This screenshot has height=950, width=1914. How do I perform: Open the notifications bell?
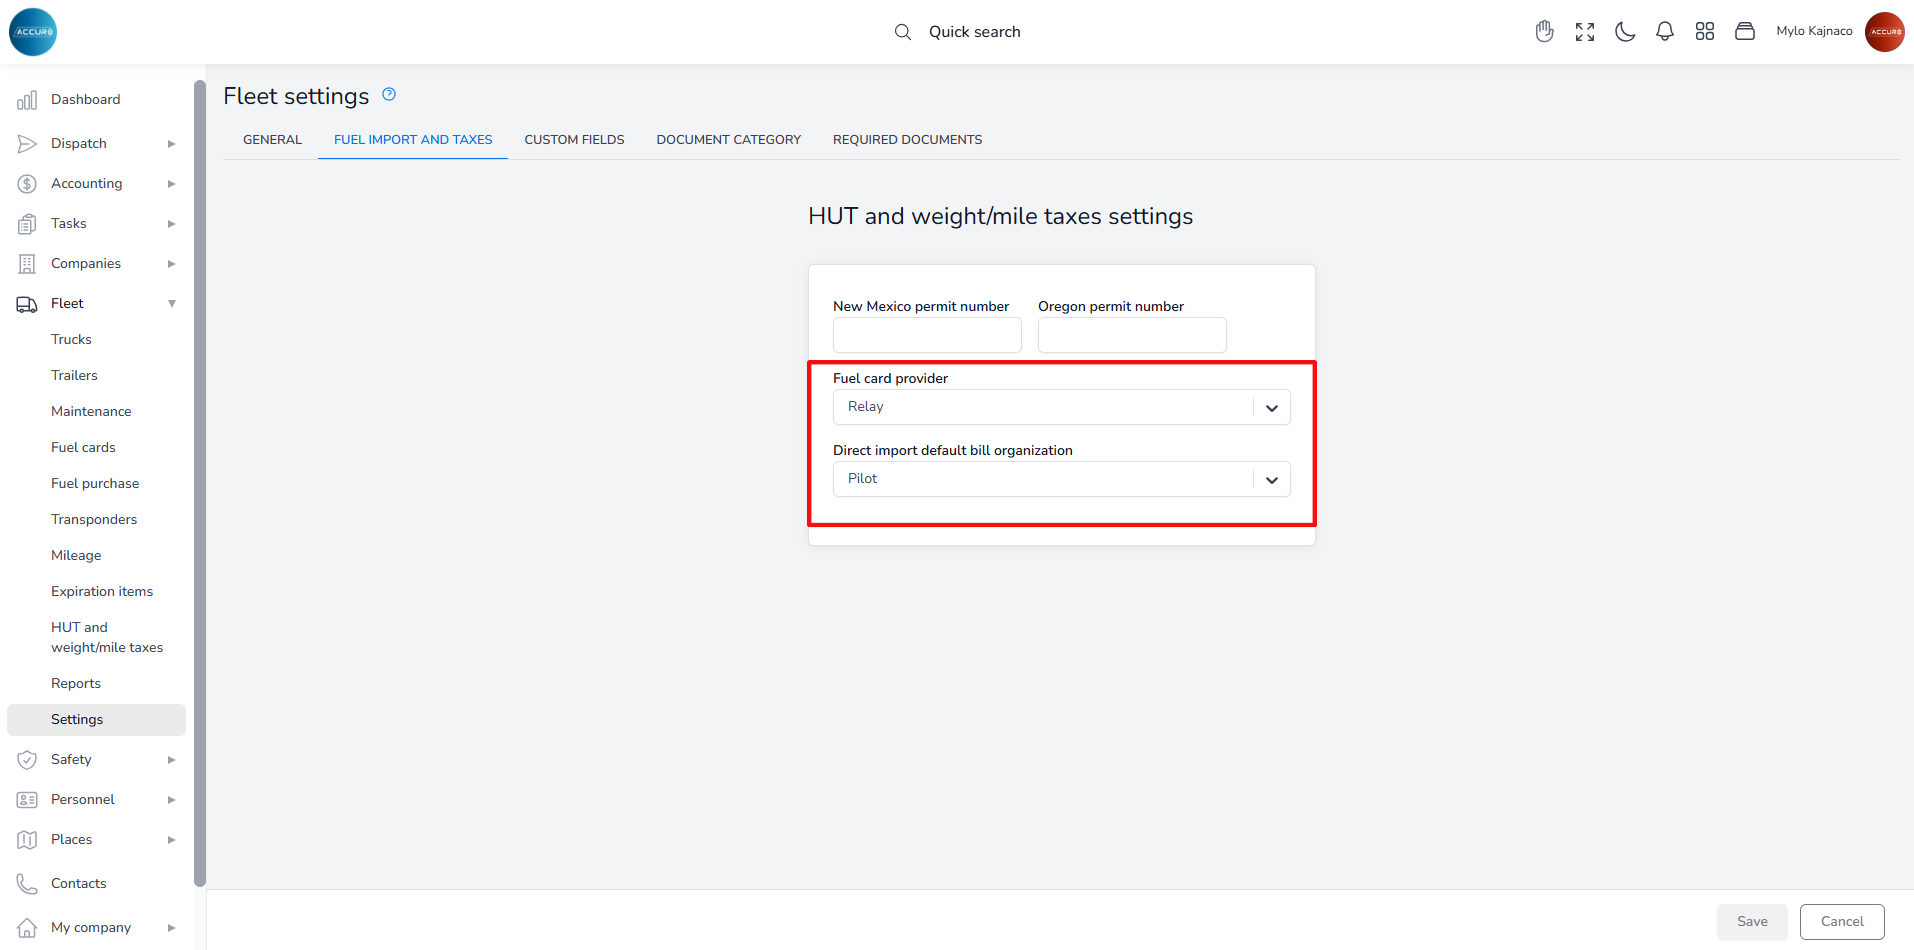1665,32
